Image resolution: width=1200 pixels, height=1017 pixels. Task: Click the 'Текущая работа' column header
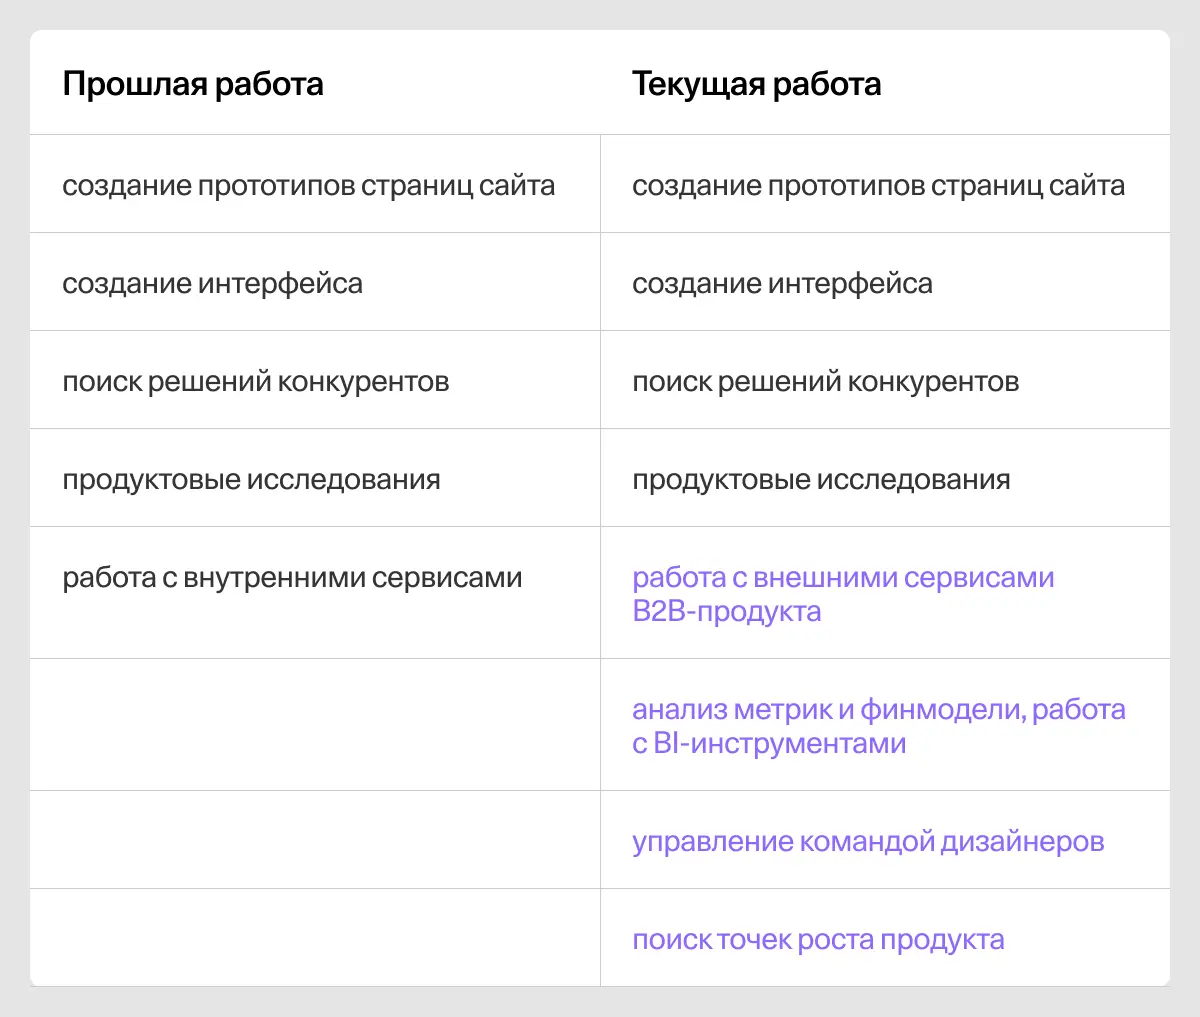[x=756, y=84]
